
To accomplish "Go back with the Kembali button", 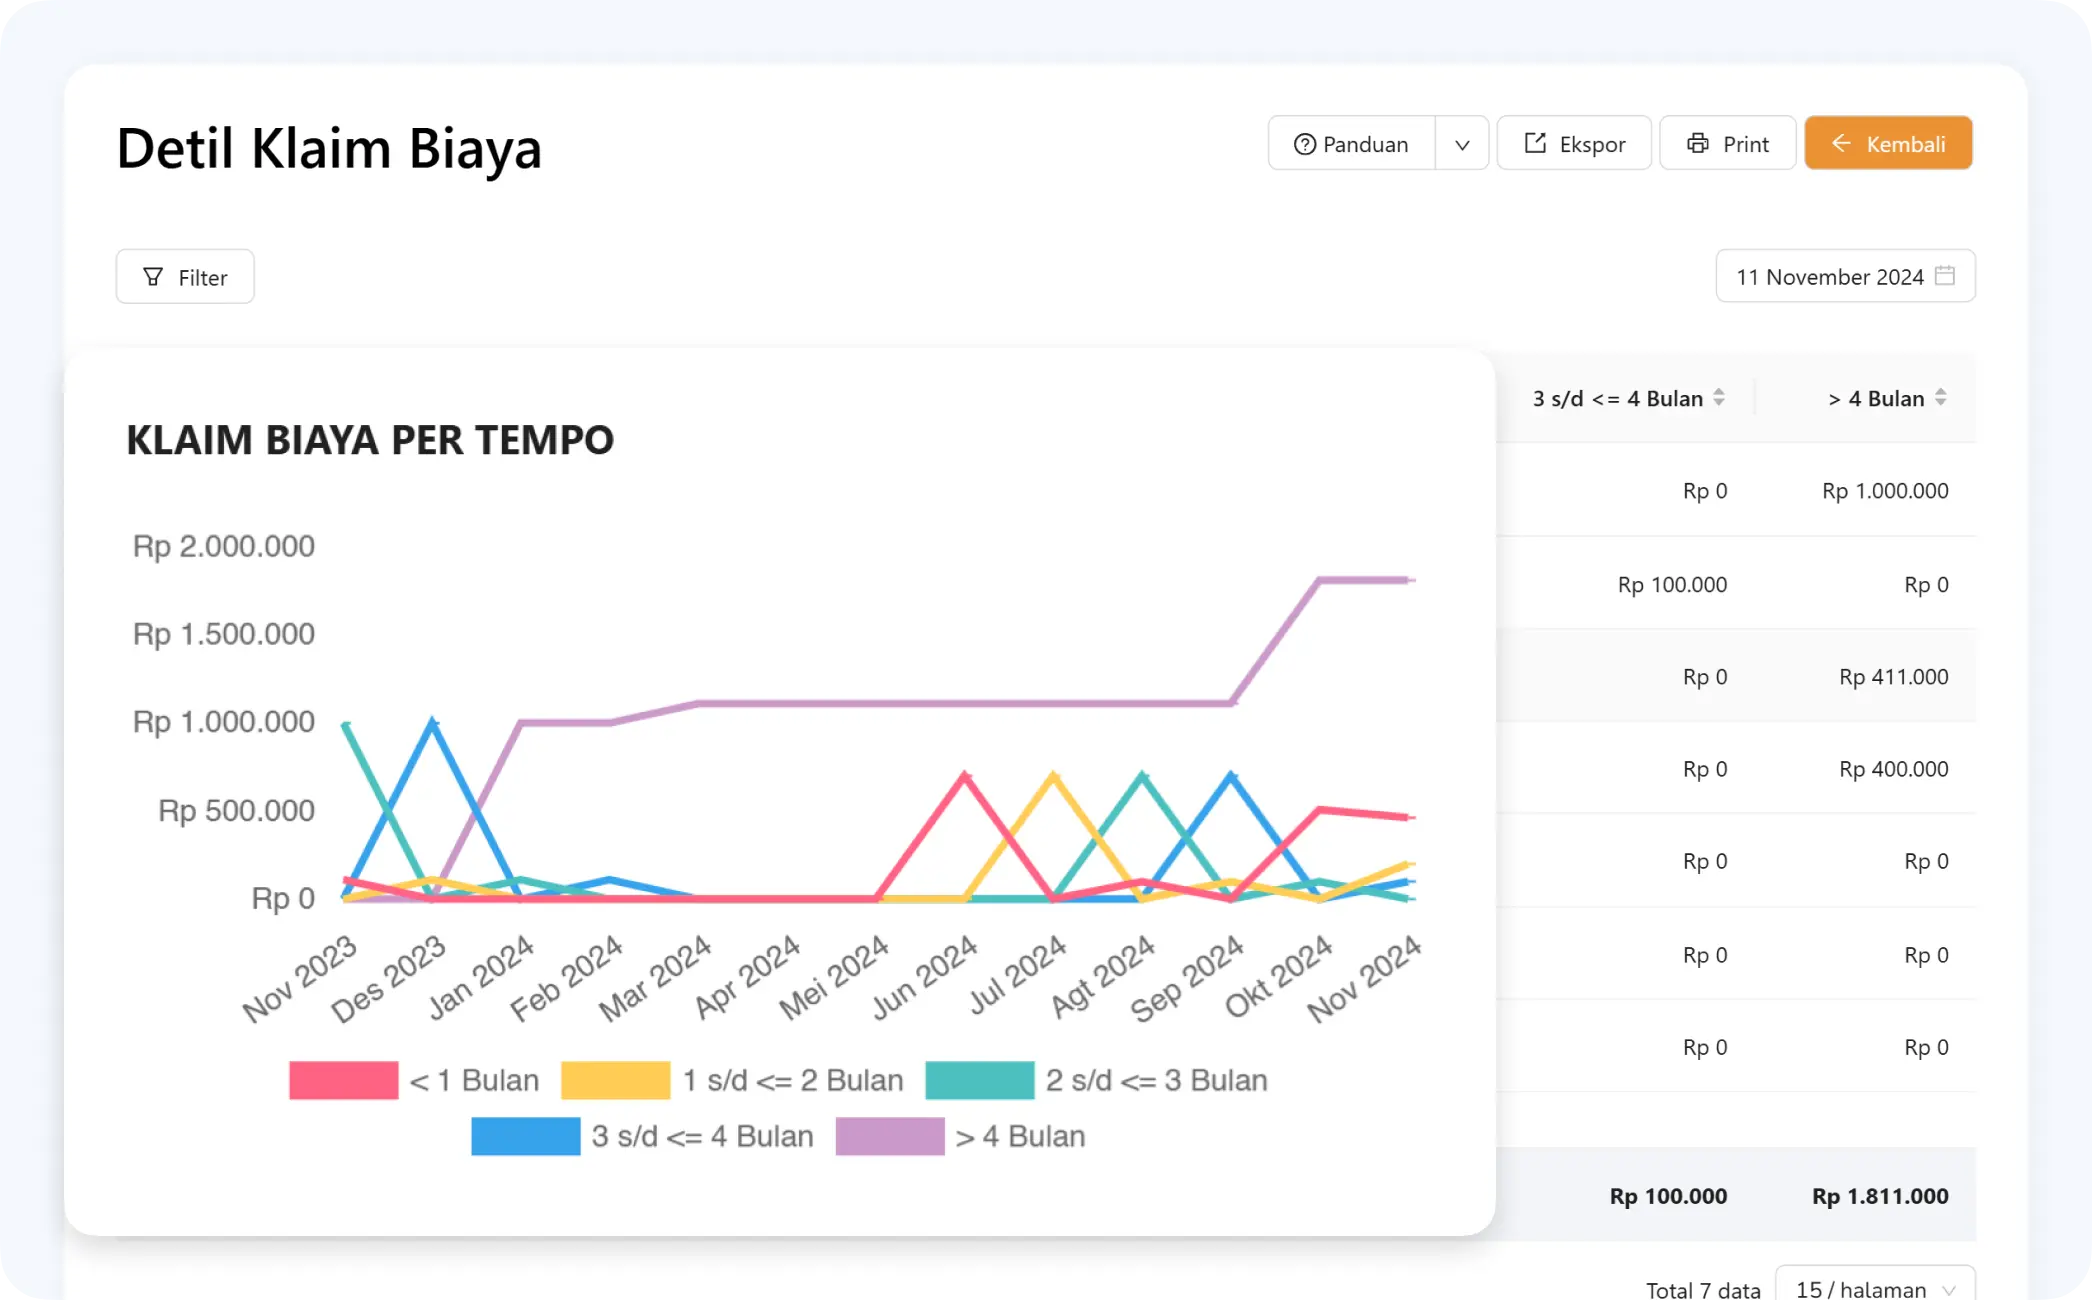I will click(x=1888, y=144).
